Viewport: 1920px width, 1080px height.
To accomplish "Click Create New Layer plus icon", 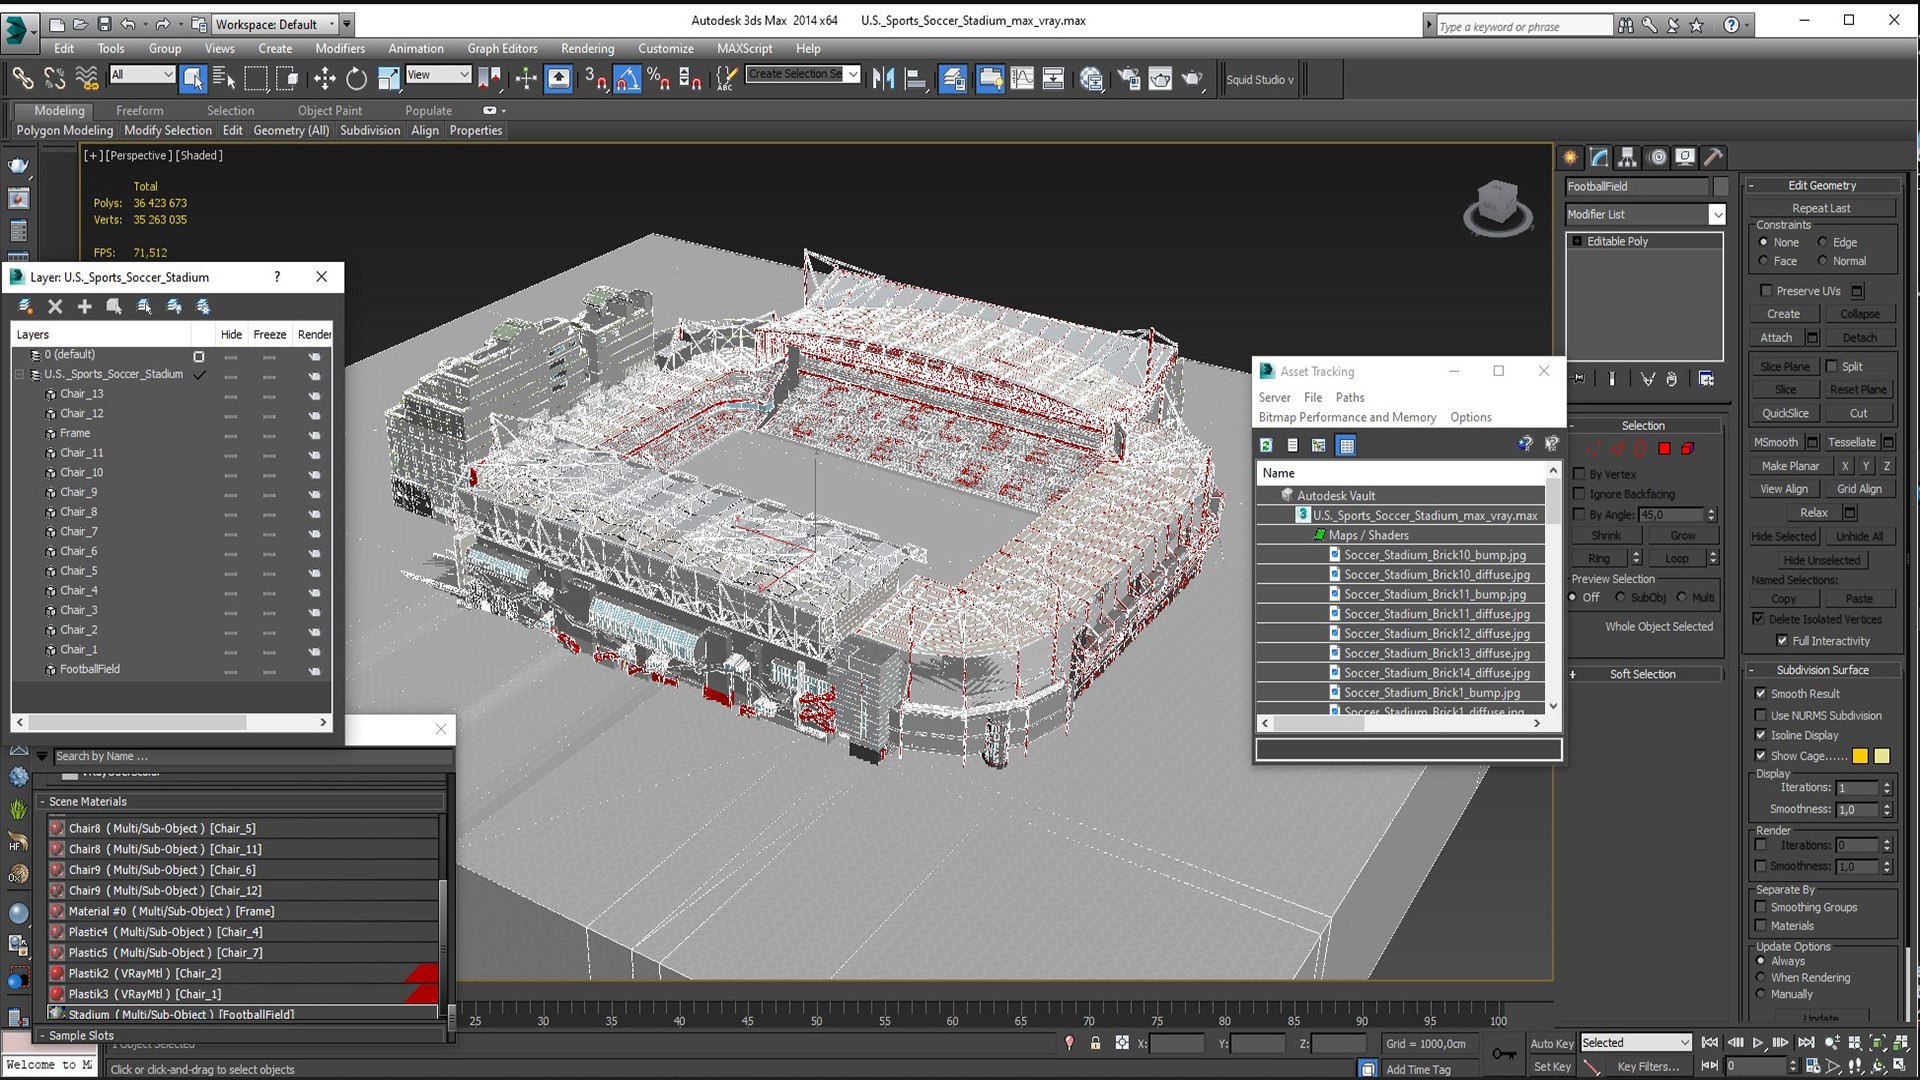I will coord(84,306).
